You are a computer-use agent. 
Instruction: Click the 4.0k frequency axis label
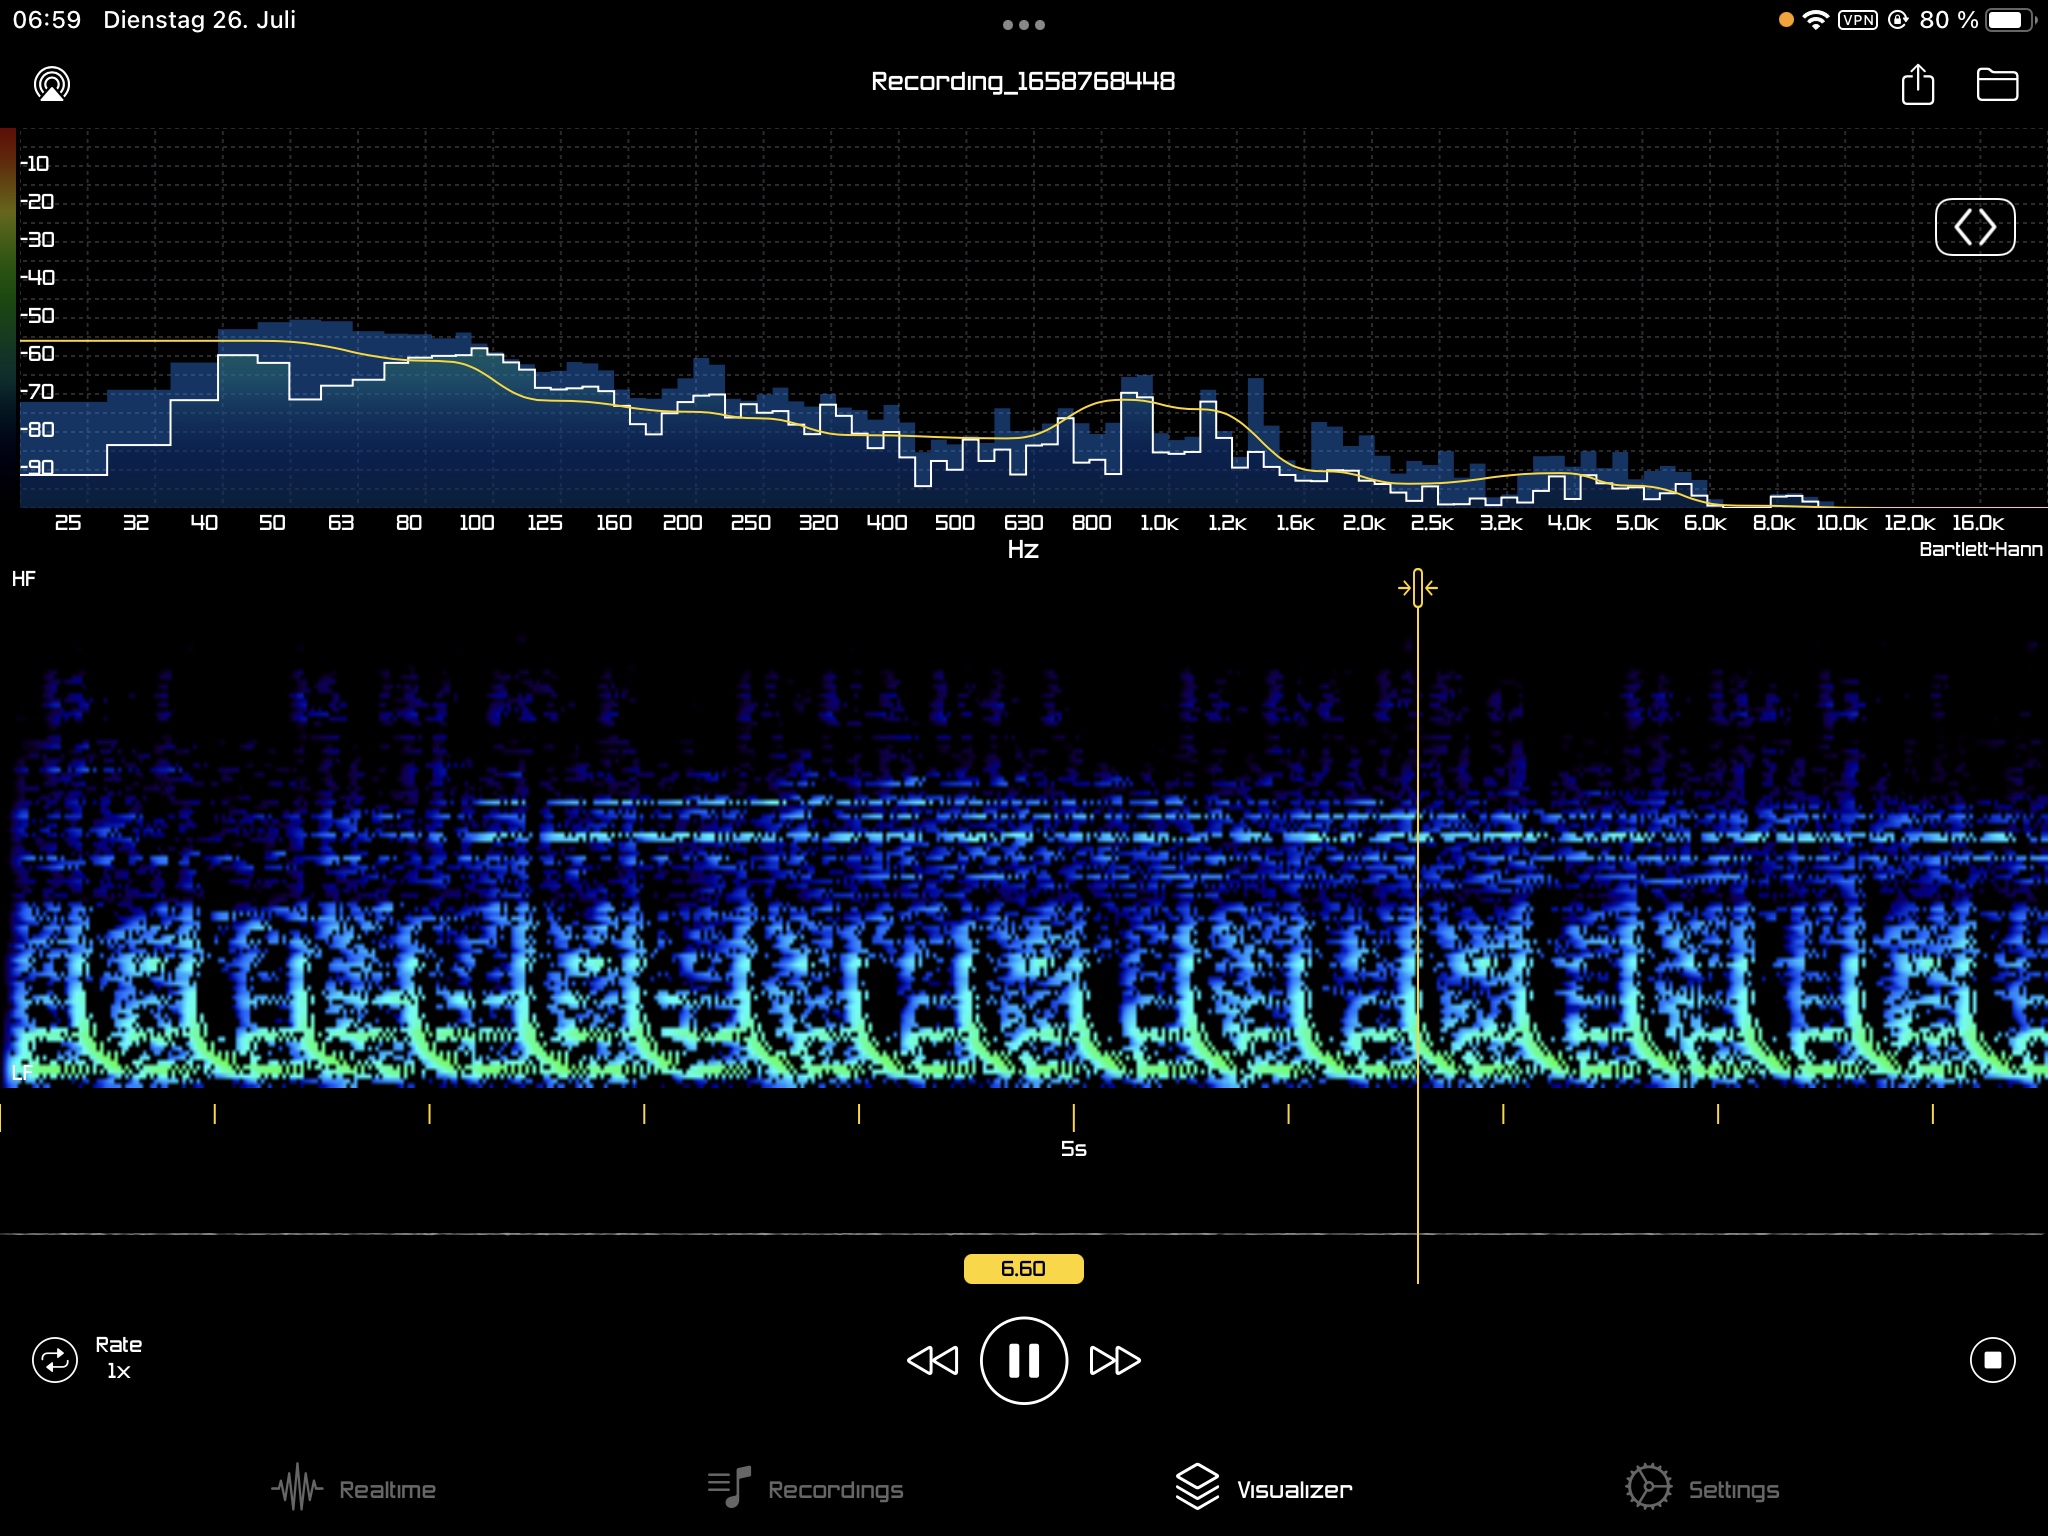click(x=1569, y=523)
